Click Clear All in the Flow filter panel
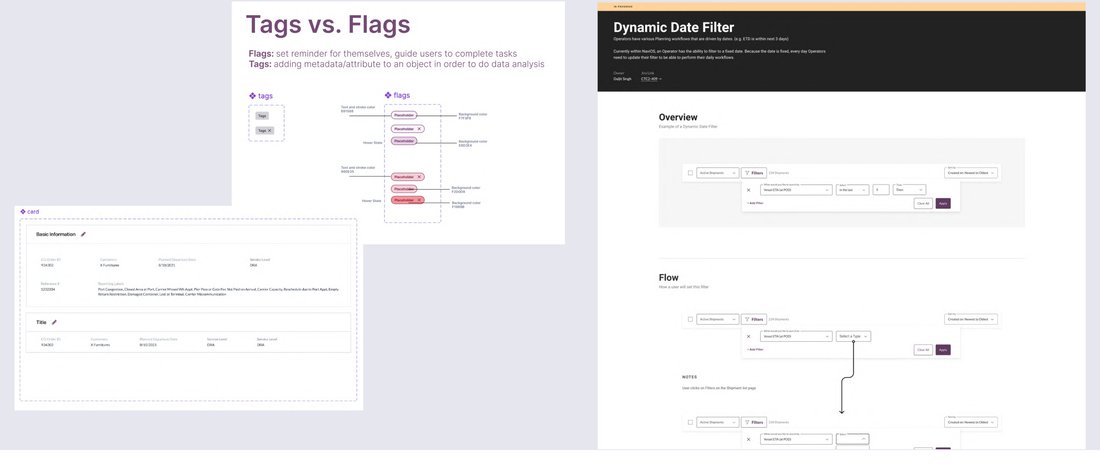1100x464 pixels. [923, 350]
